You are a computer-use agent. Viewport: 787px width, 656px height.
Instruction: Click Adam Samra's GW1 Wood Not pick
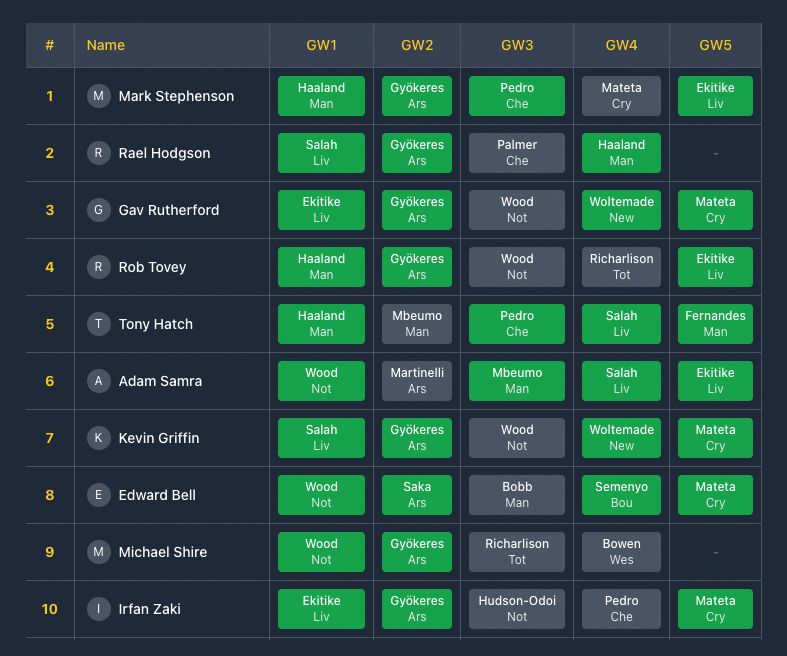[321, 381]
